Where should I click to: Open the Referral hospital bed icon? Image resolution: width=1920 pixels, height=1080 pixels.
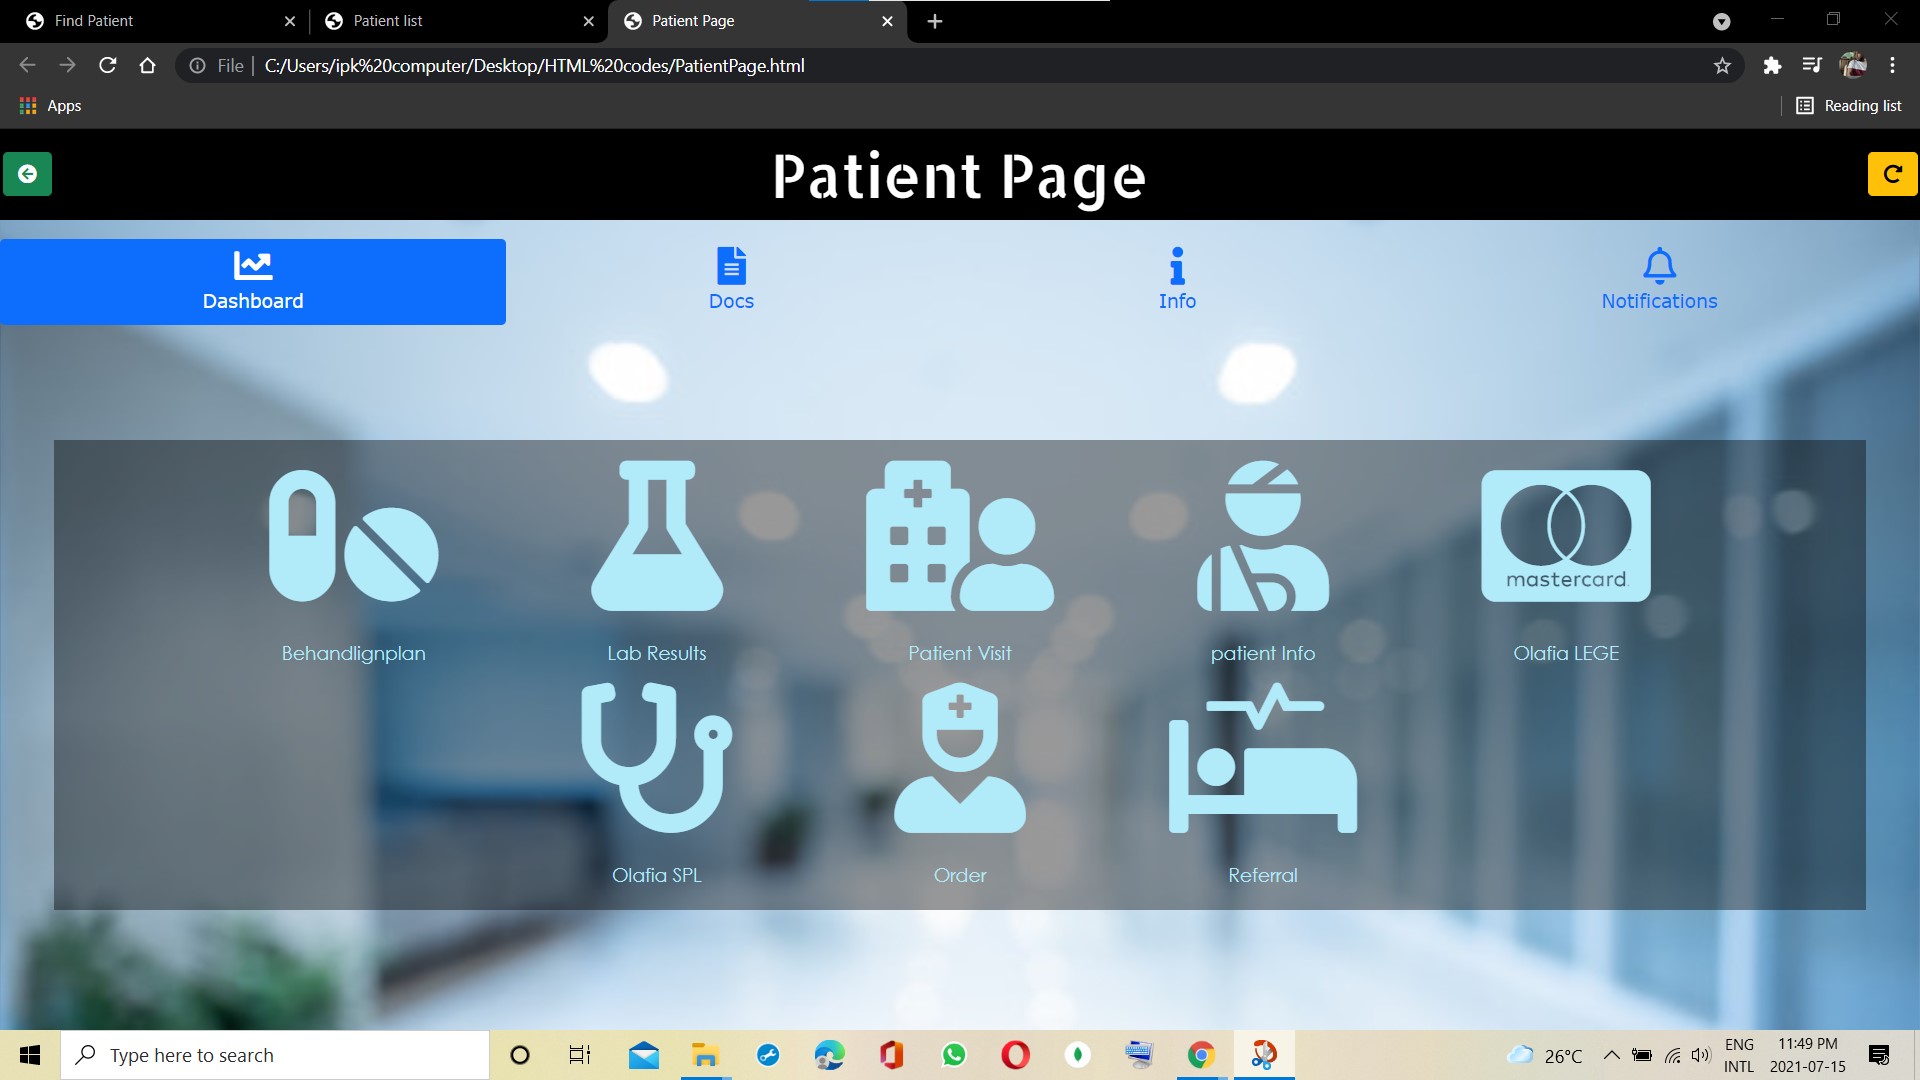1263,759
